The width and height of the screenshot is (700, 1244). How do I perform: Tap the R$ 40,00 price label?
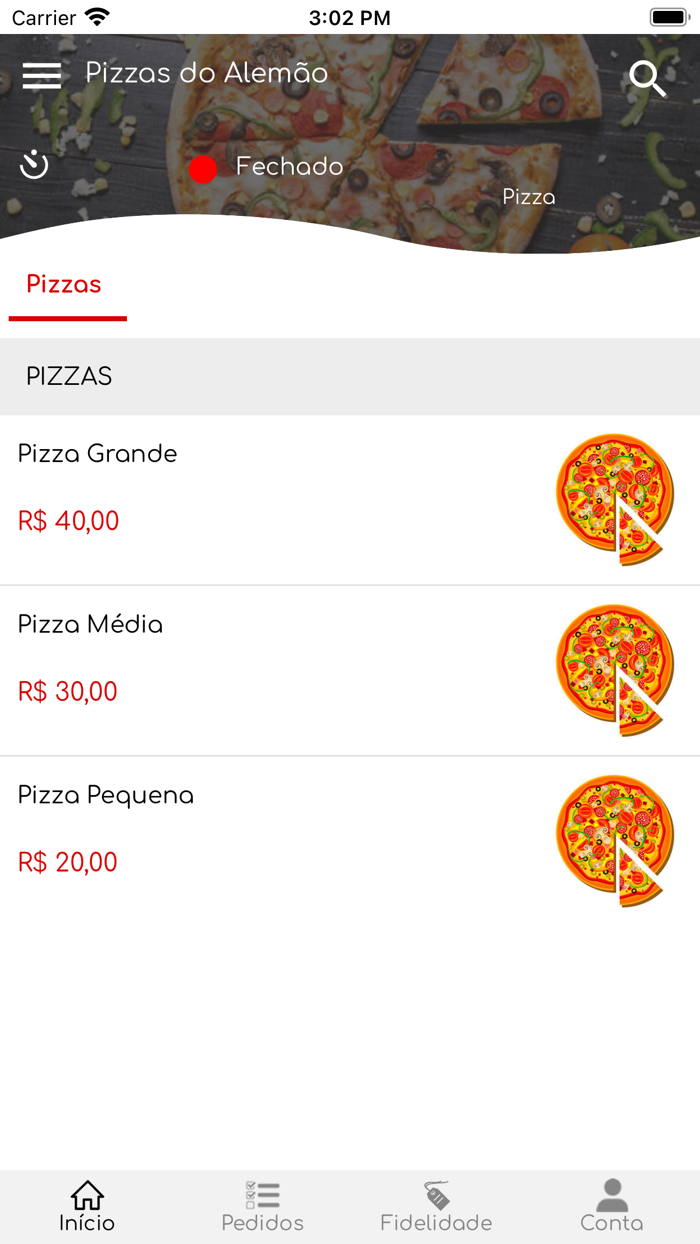[x=67, y=521]
